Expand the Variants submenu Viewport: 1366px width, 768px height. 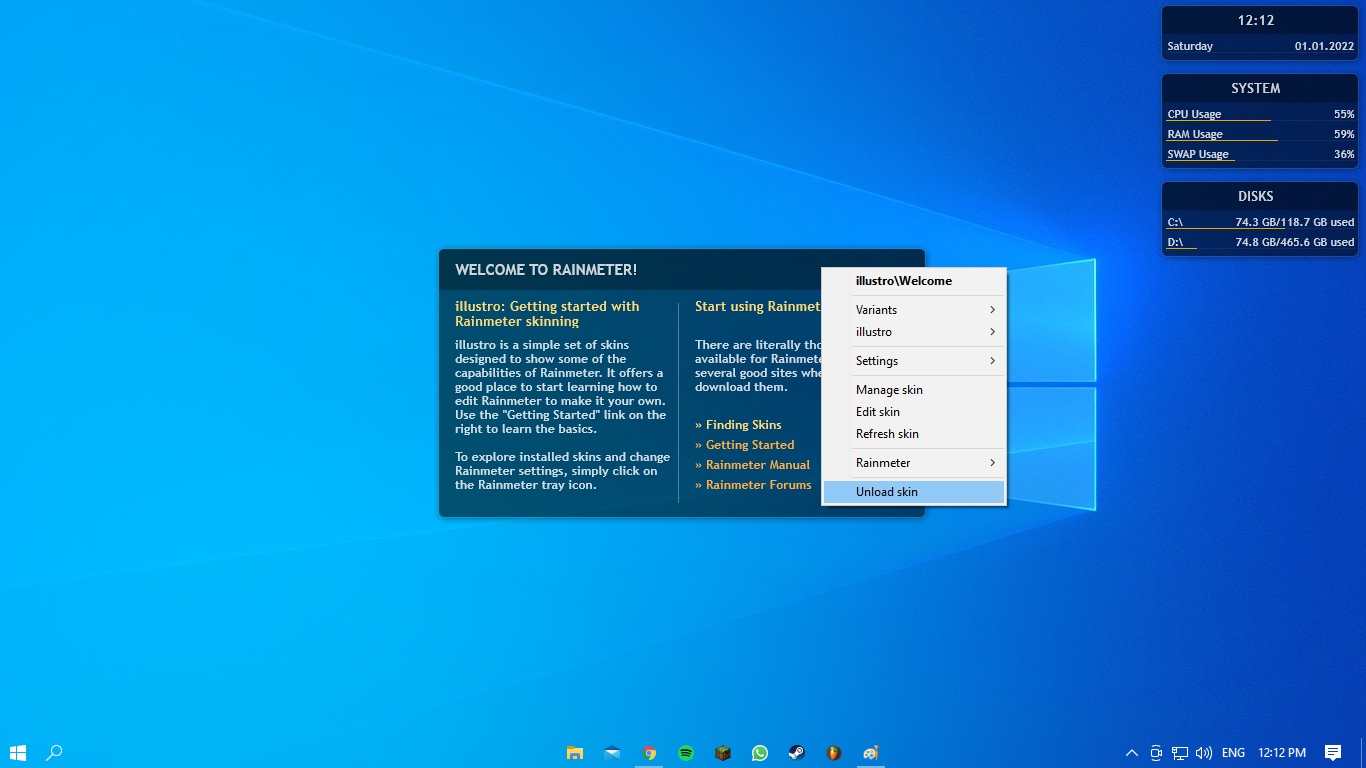tap(914, 310)
